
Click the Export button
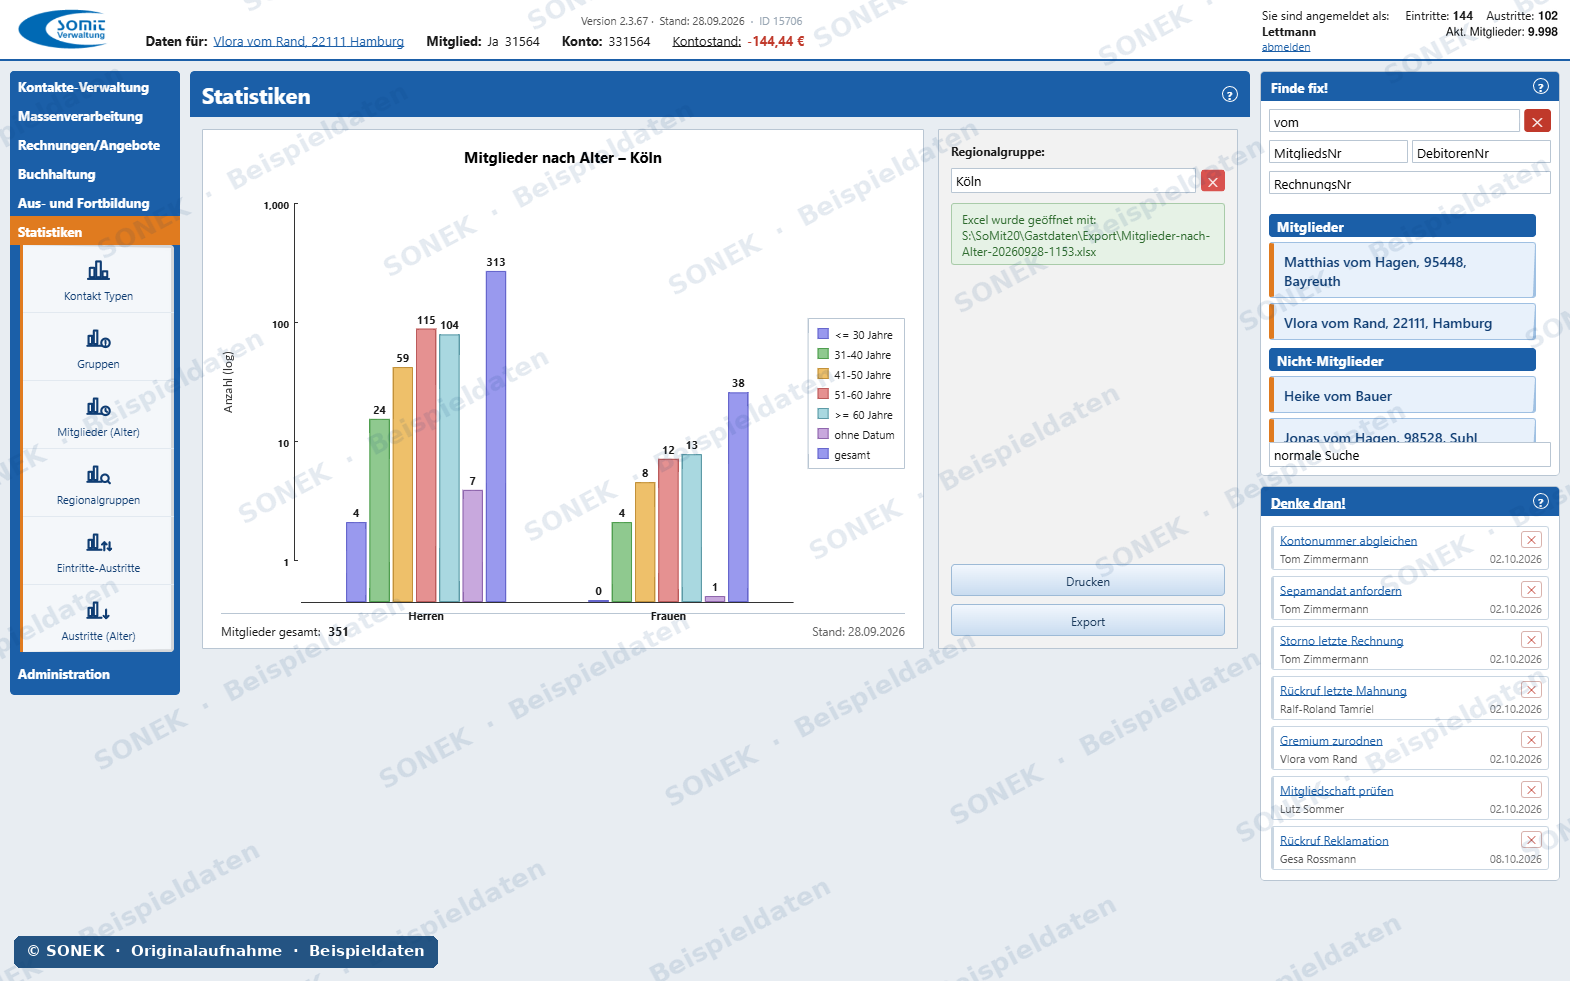tap(1088, 621)
